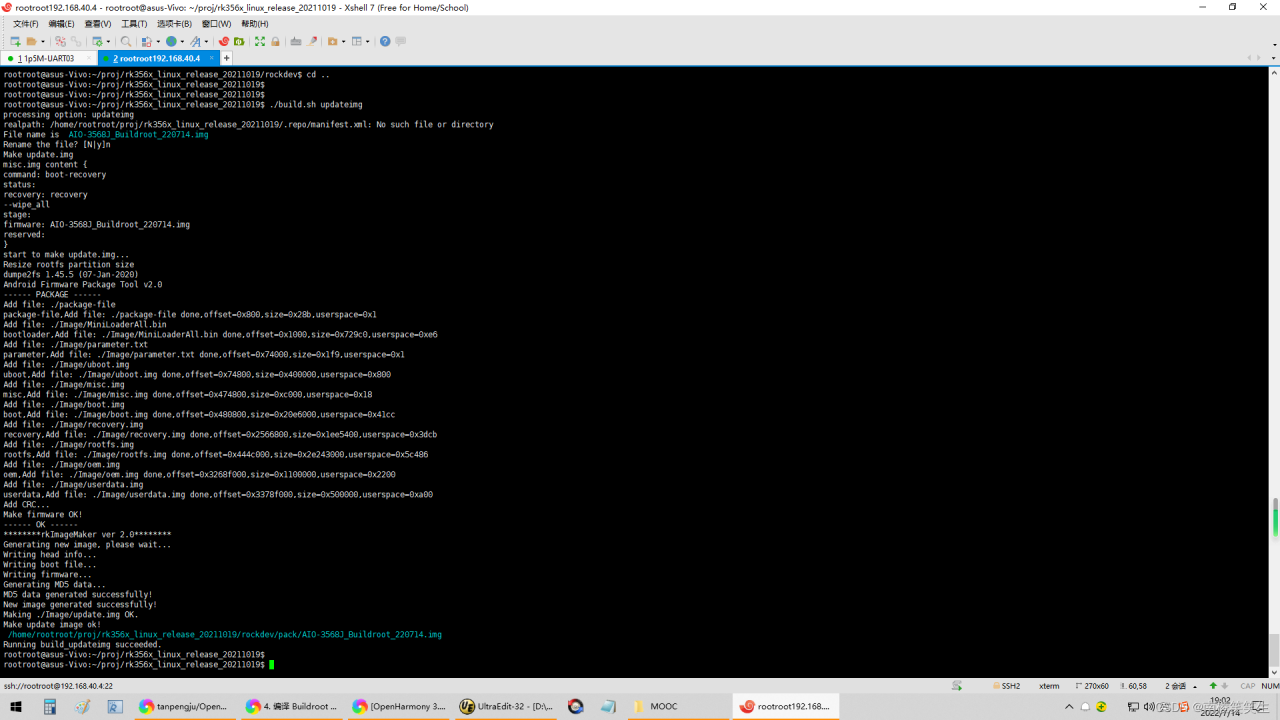Click the 2 会话 sessions status entry
The height and width of the screenshot is (720, 1280).
[x=1176, y=686]
